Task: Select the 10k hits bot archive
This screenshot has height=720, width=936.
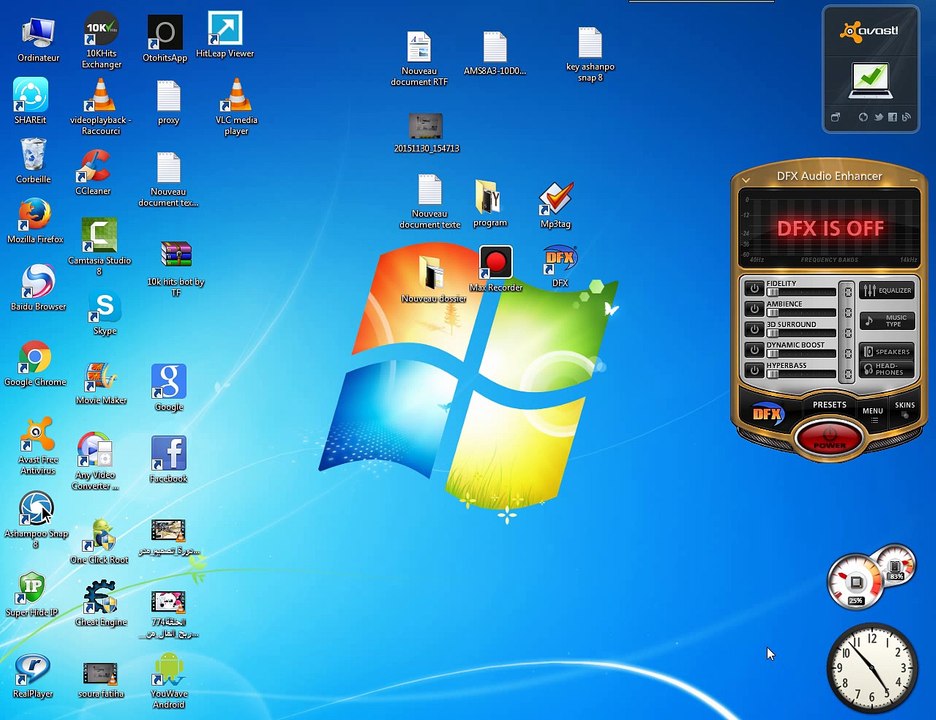Action: [176, 269]
